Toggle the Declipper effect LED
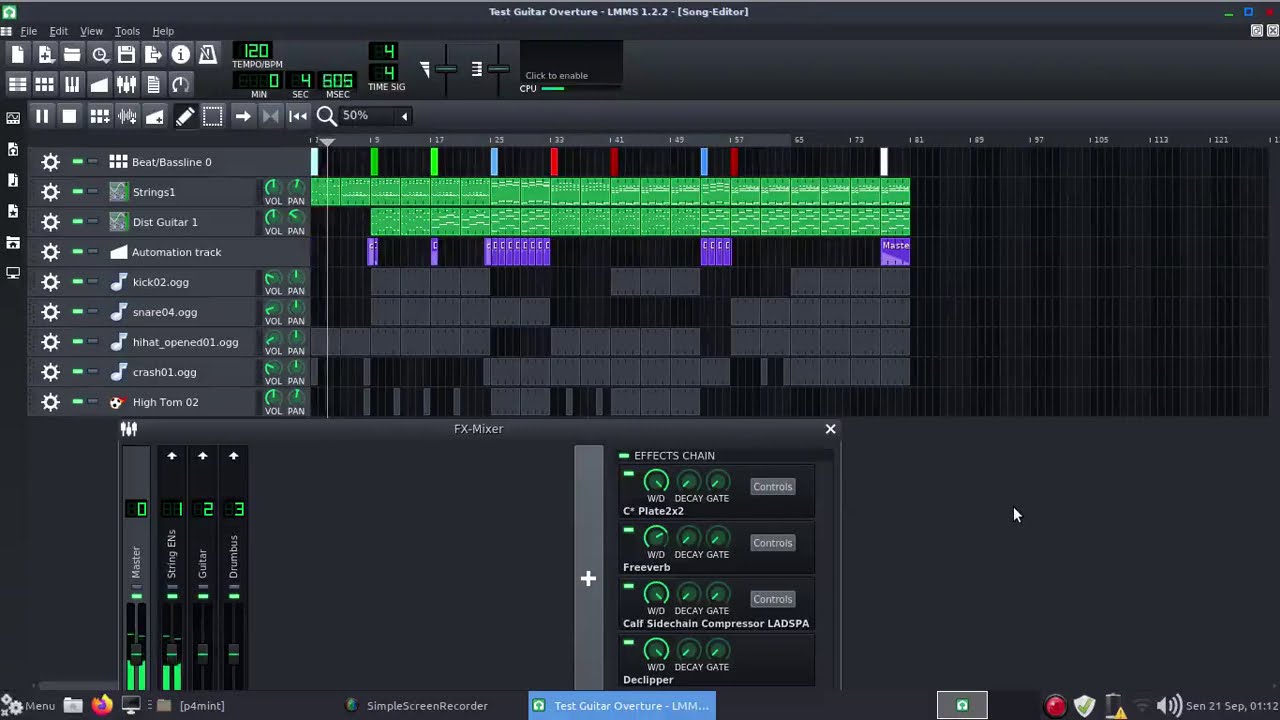This screenshot has height=720, width=1280. coord(628,643)
